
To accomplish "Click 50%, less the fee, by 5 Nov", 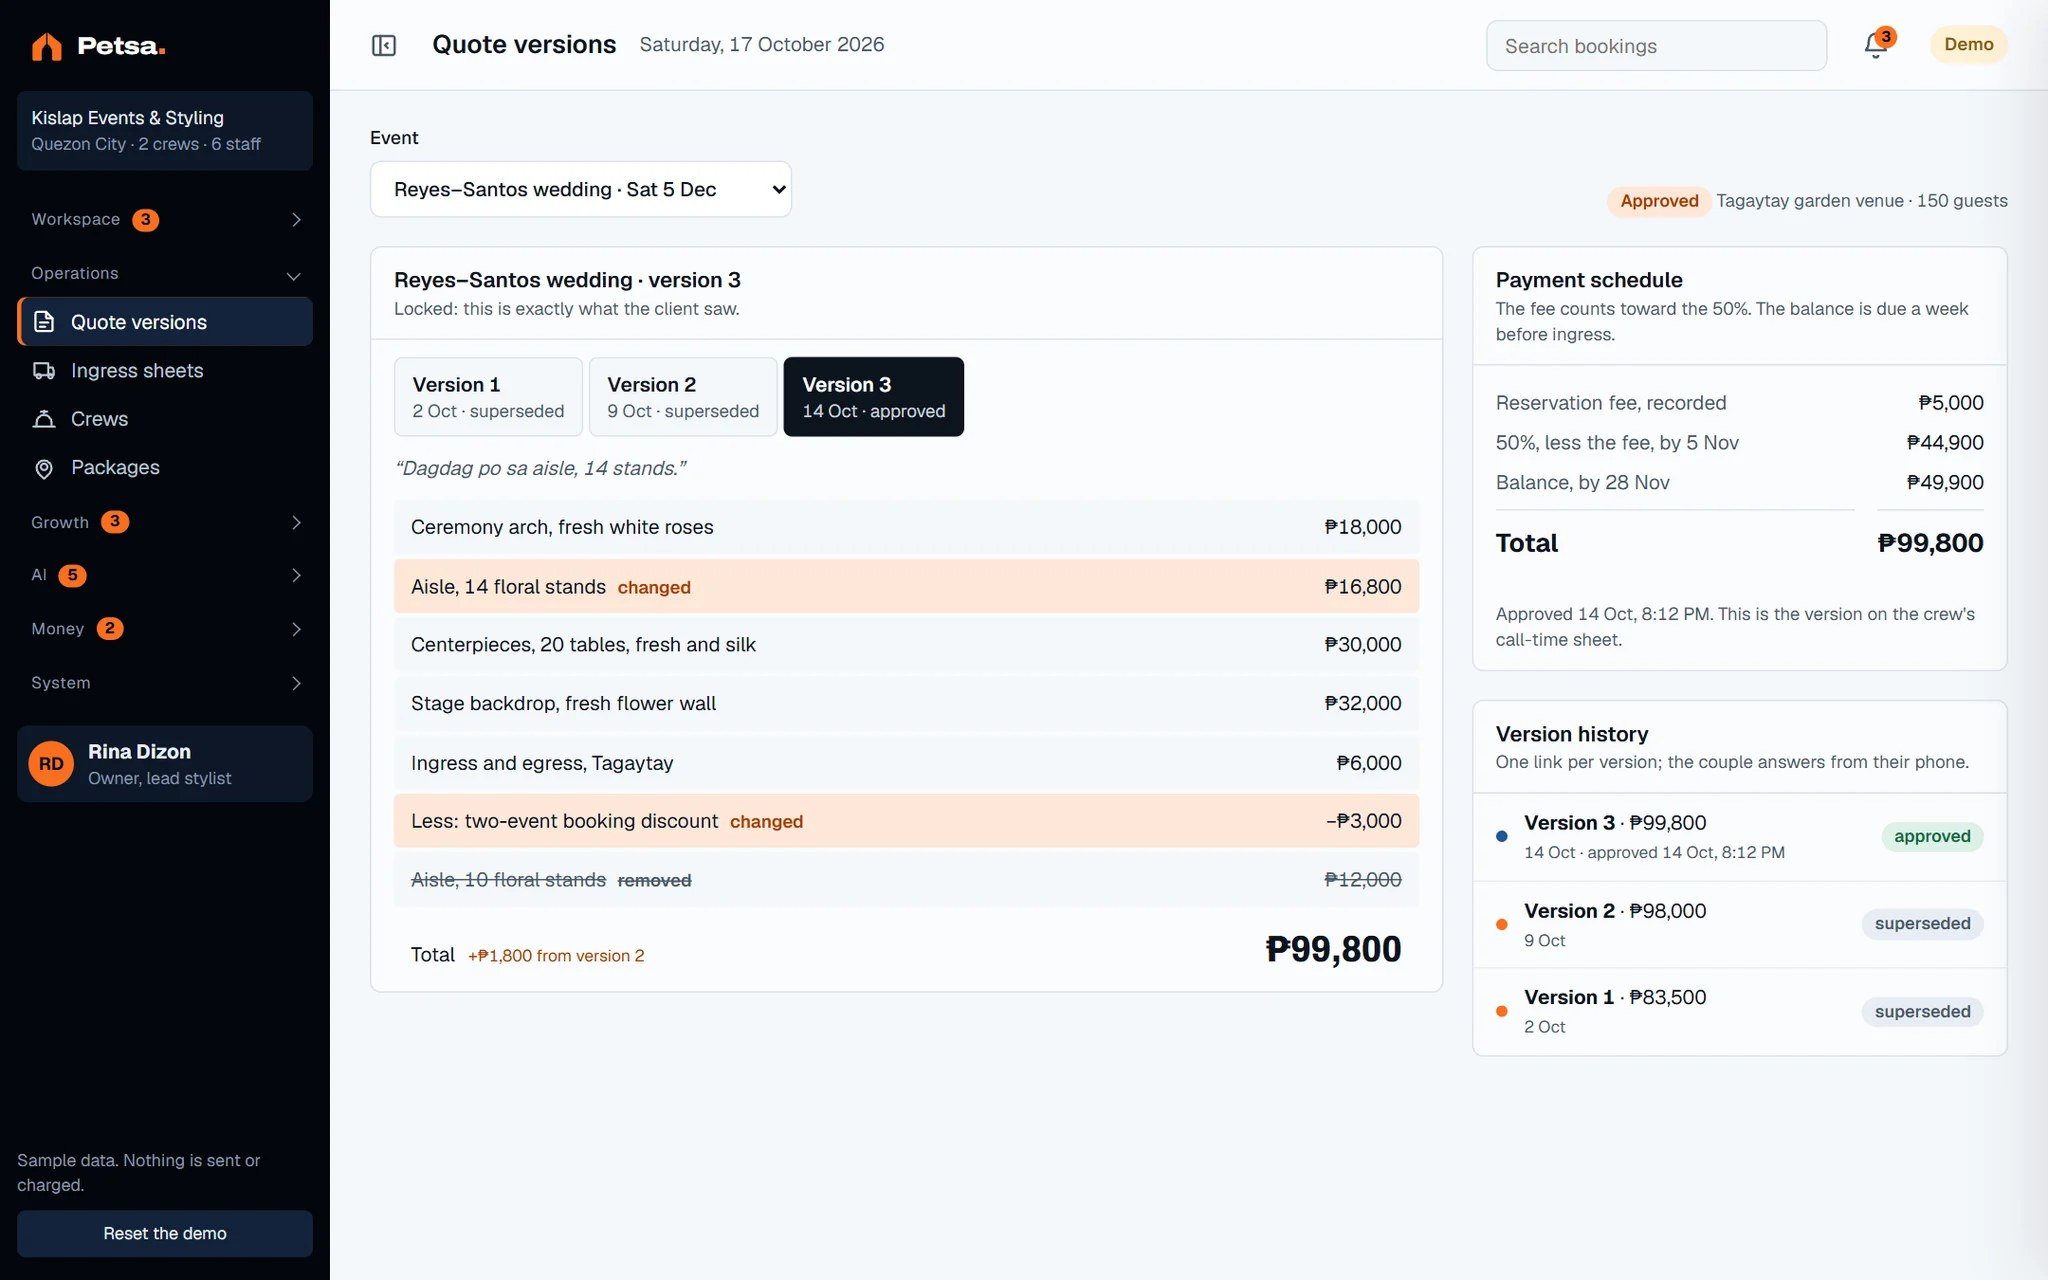I will [1740, 443].
